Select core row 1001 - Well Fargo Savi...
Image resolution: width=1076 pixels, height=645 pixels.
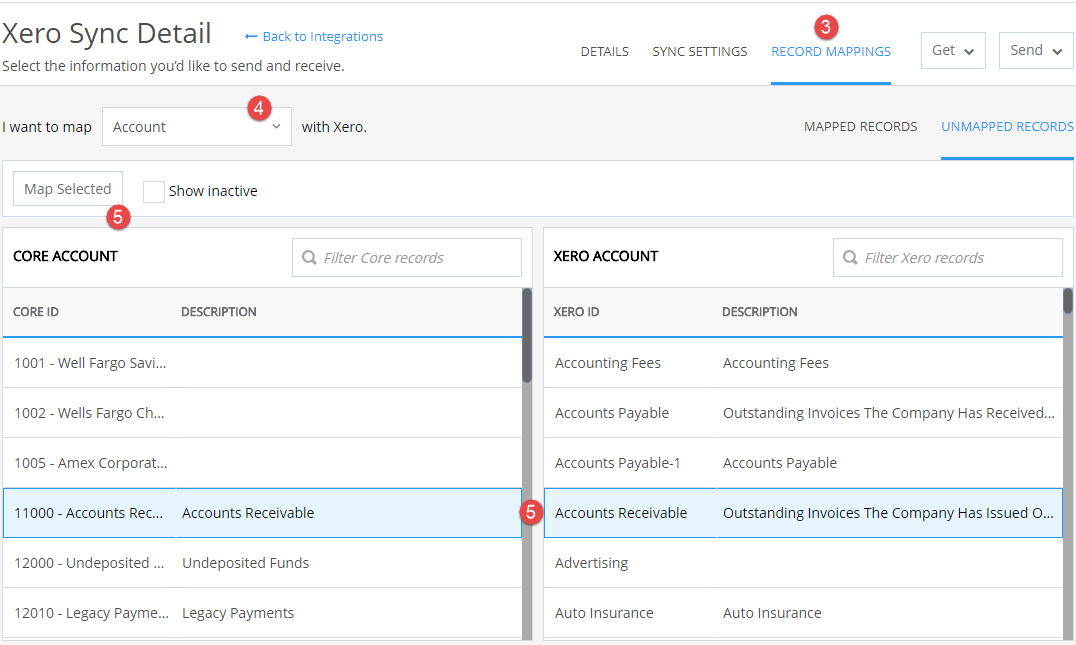point(262,363)
